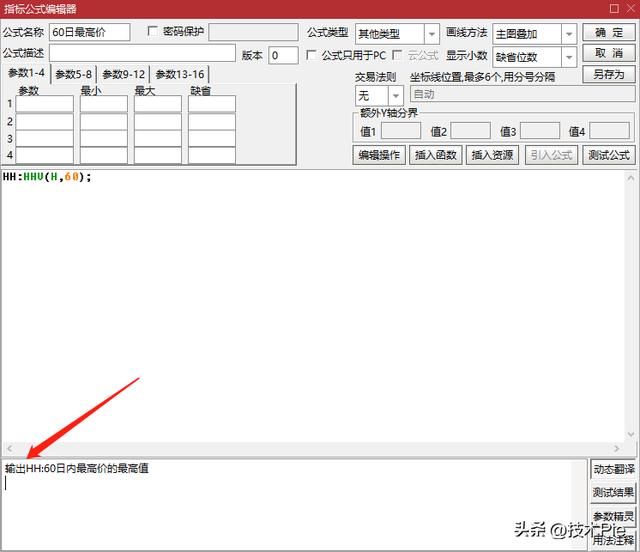640x552 pixels.
Task: Click the 取消 cancel button
Action: [608, 54]
